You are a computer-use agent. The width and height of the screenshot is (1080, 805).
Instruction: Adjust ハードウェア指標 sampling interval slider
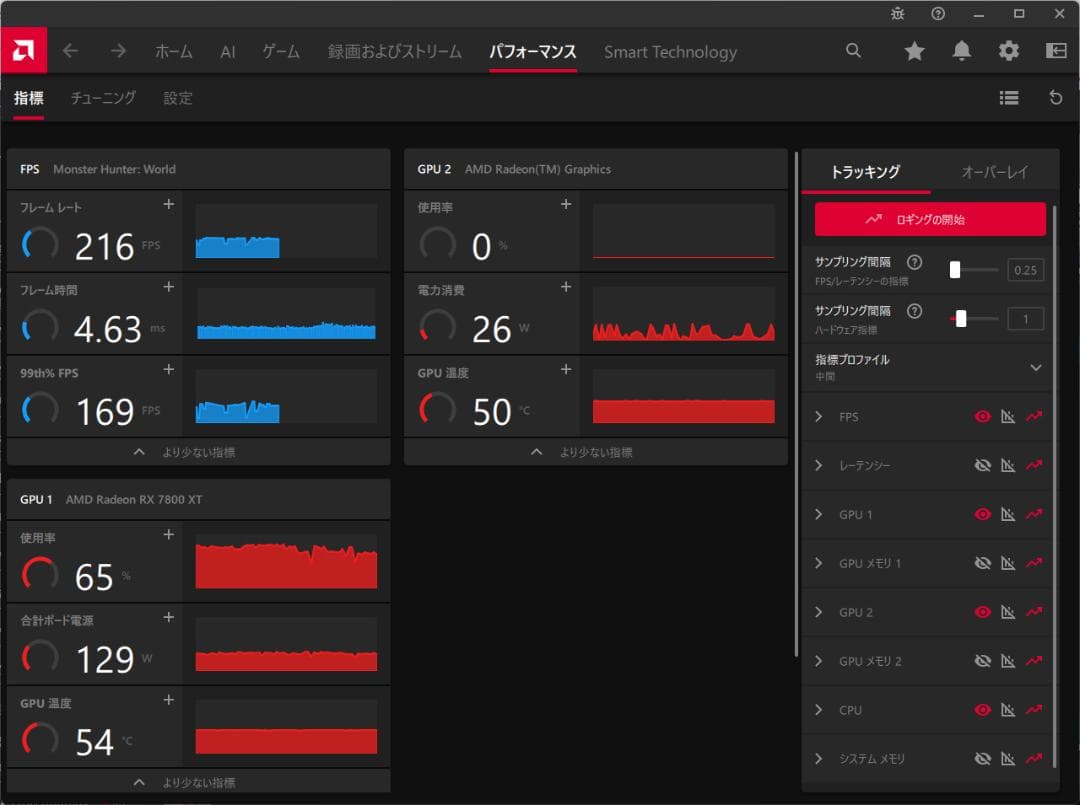tap(974, 318)
